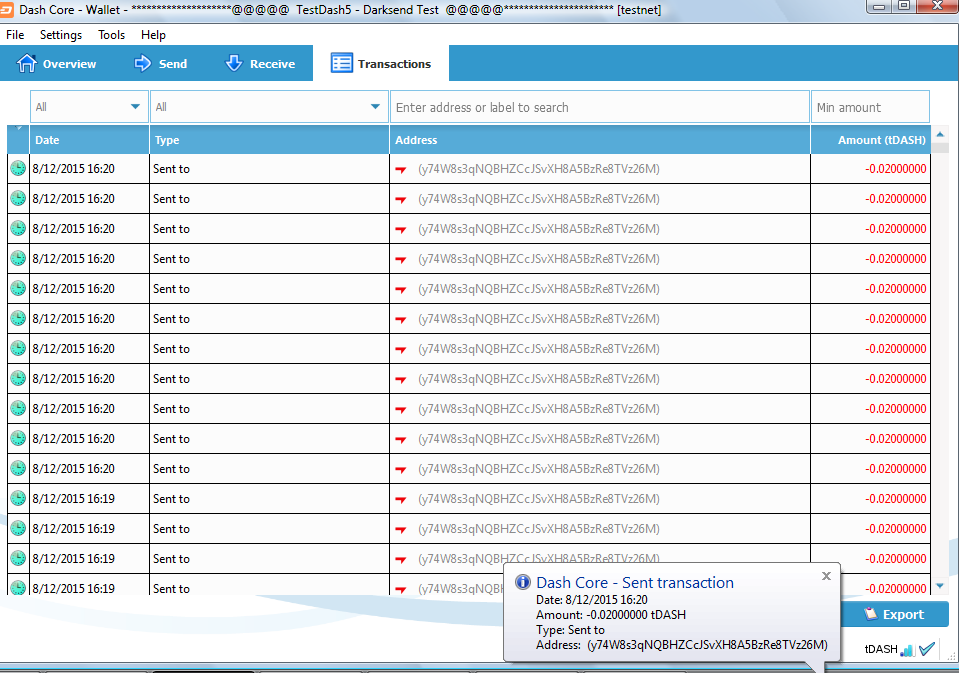The width and height of the screenshot is (959, 673).
Task: Click the 'Dash Core - Sent transaction' notification title
Action: pyautogui.click(x=635, y=582)
